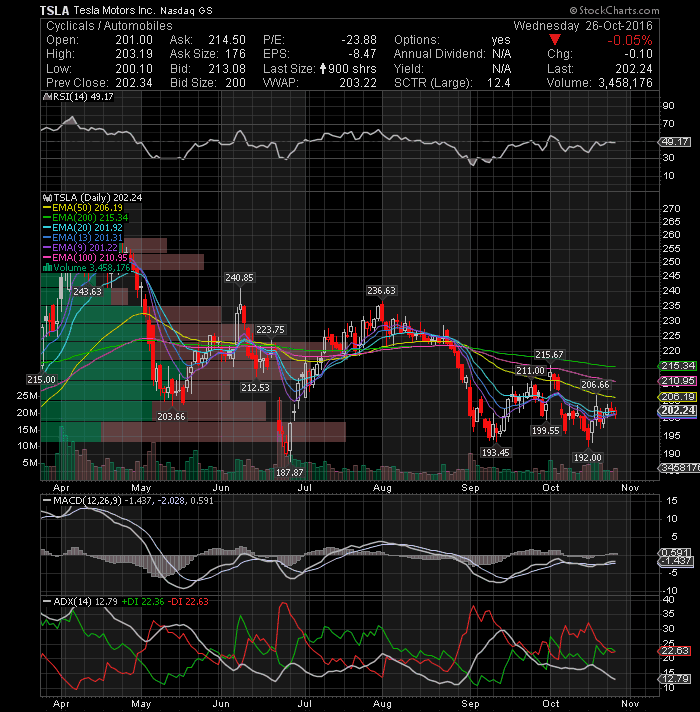This screenshot has width=700, height=712.
Task: Click the RSI(14) 49.17 panel label
Action: point(83,97)
